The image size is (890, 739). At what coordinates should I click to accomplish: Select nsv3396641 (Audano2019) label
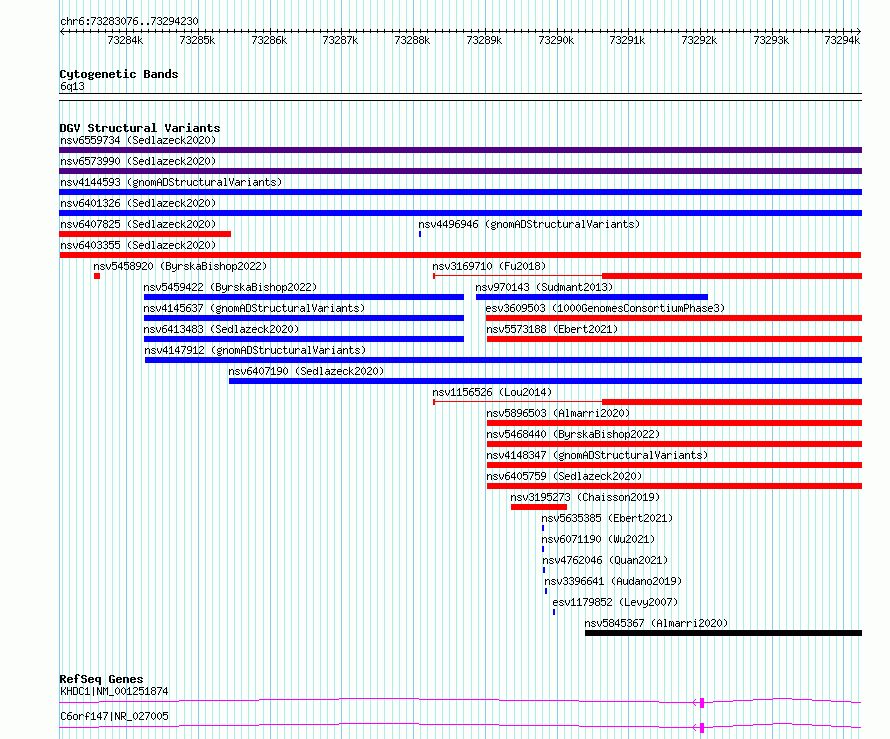point(613,581)
